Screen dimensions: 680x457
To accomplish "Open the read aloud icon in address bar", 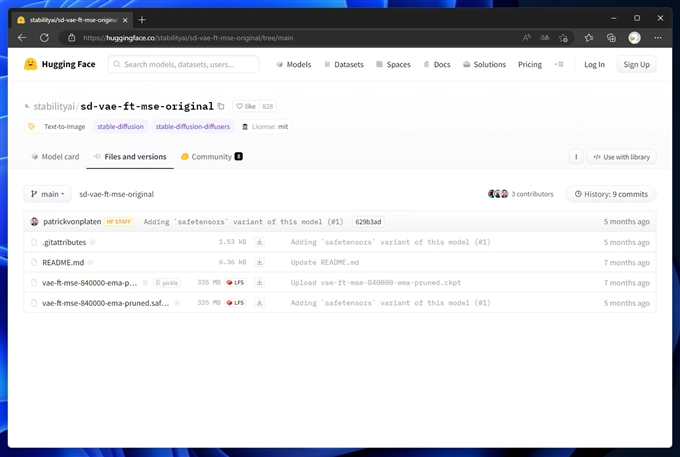I will [526, 38].
